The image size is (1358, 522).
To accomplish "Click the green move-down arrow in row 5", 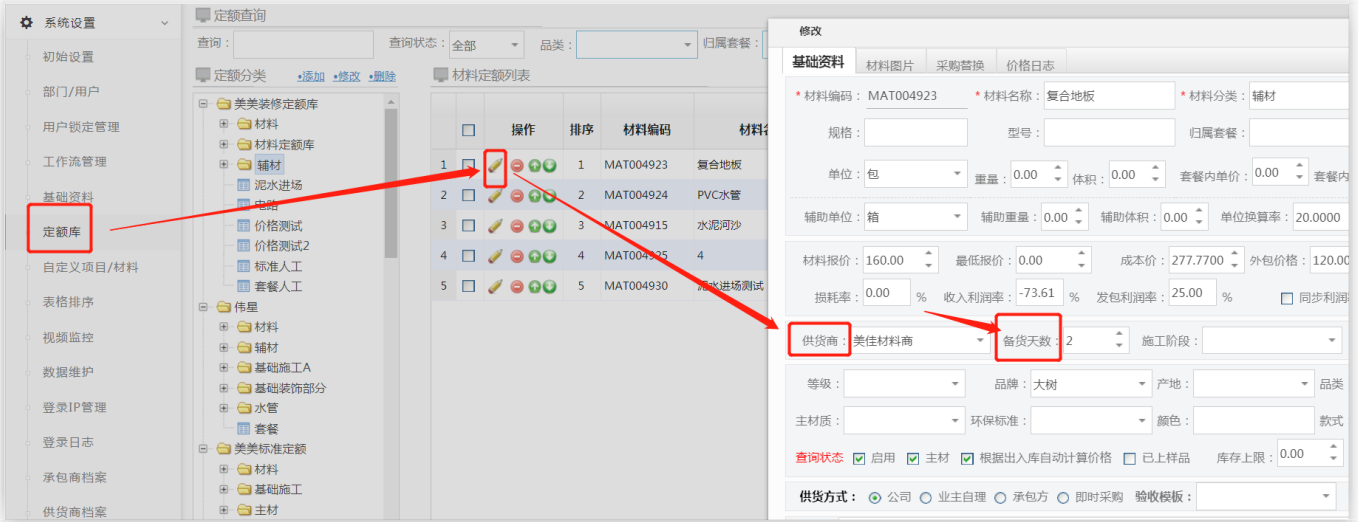I will click(x=550, y=287).
